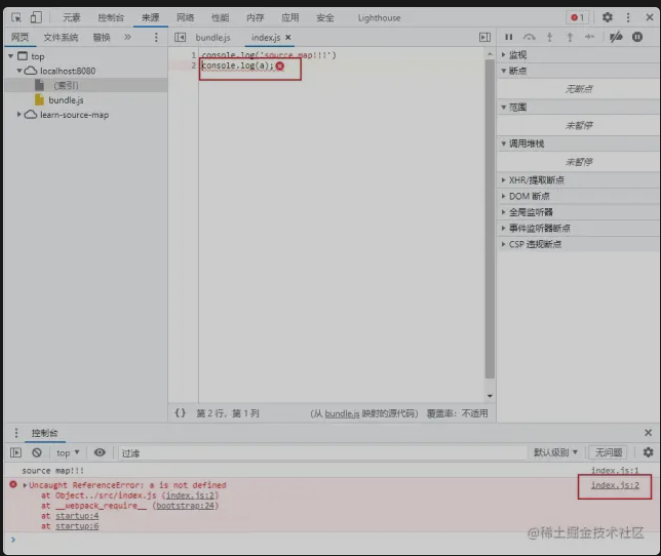Click the inline error icon on line 2
This screenshot has width=661, height=556.
280,66
